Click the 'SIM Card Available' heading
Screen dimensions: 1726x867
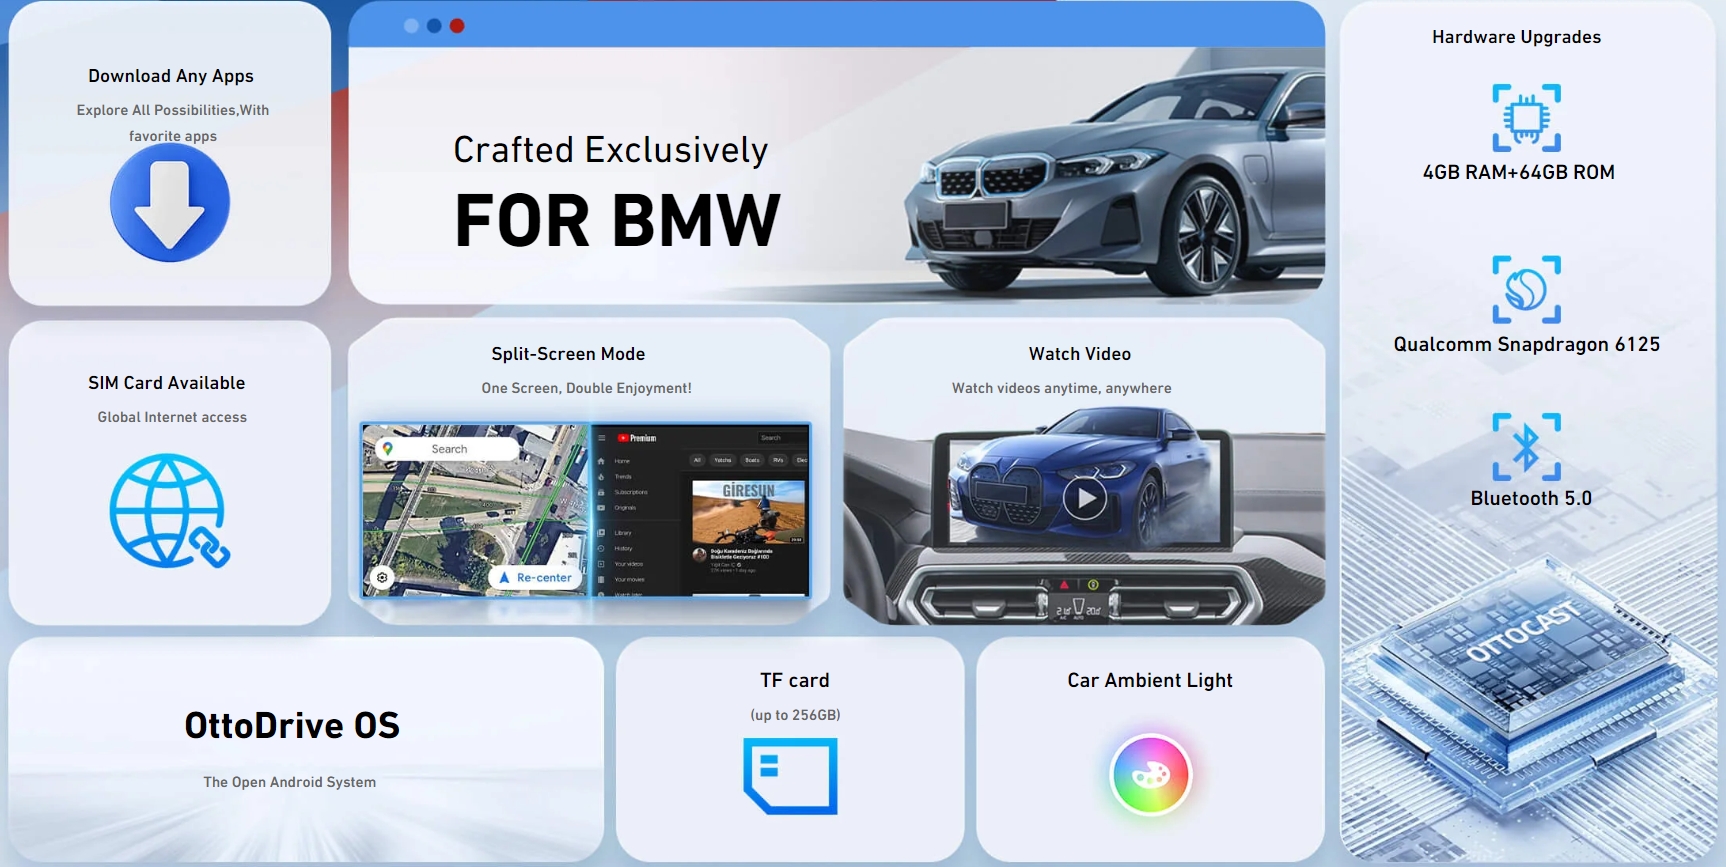[x=167, y=383]
